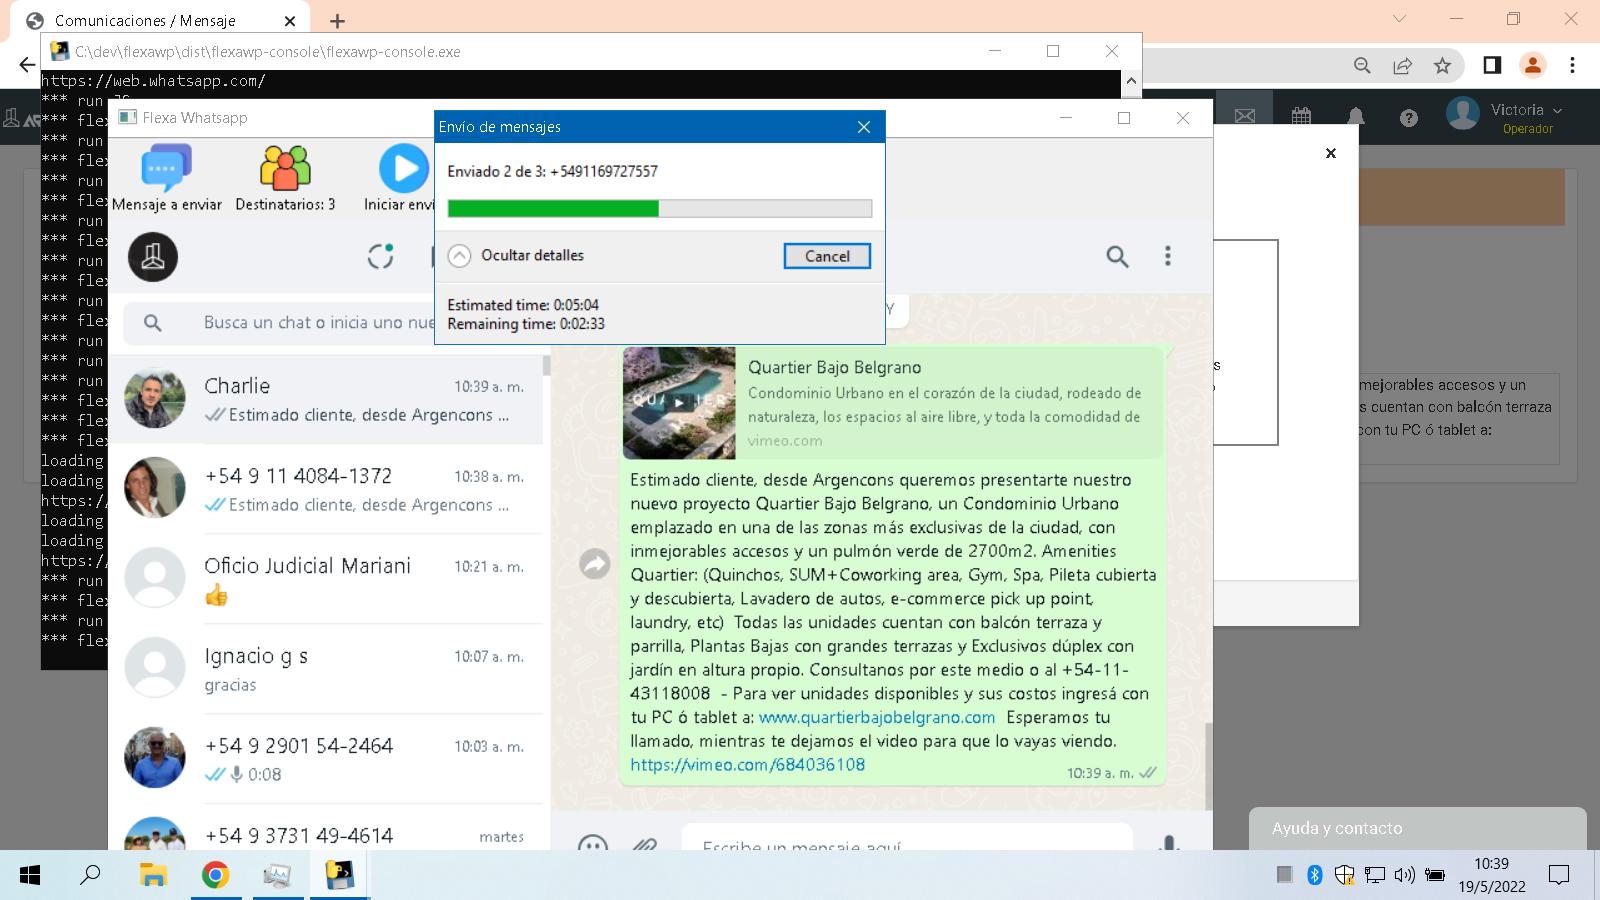1600x900 pixels.
Task: Open the WhatsApp profile avatar icon
Action: pos(153,256)
